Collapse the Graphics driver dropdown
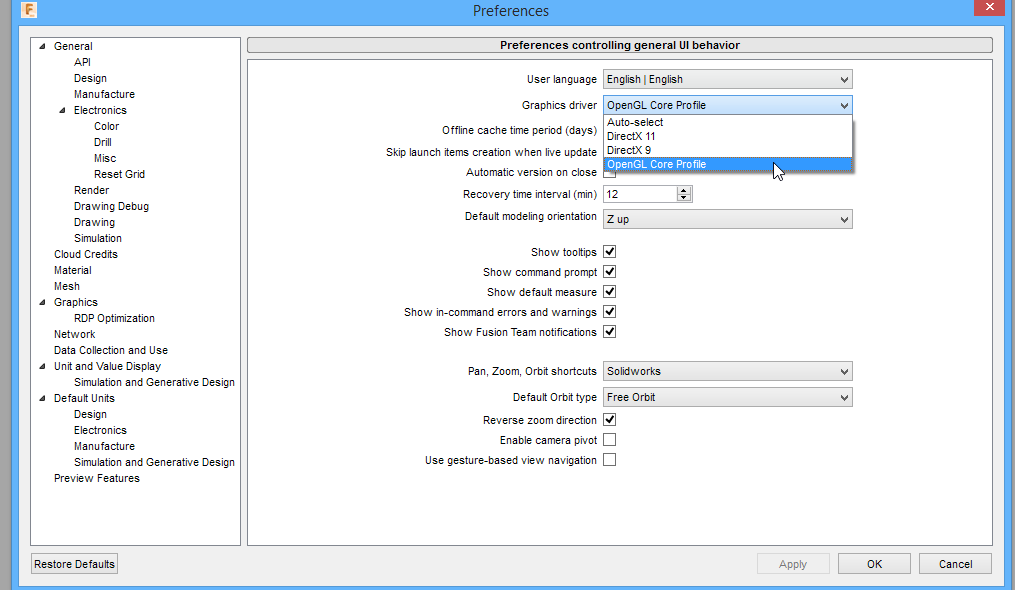 (728, 105)
